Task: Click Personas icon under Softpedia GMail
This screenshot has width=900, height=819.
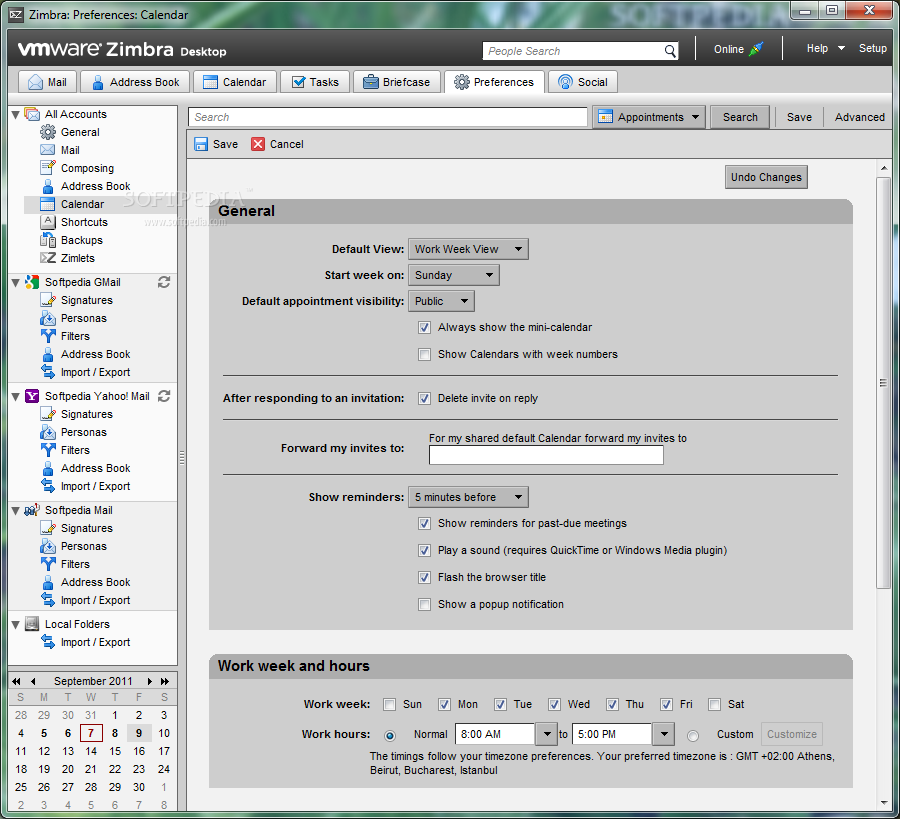Action: point(48,318)
